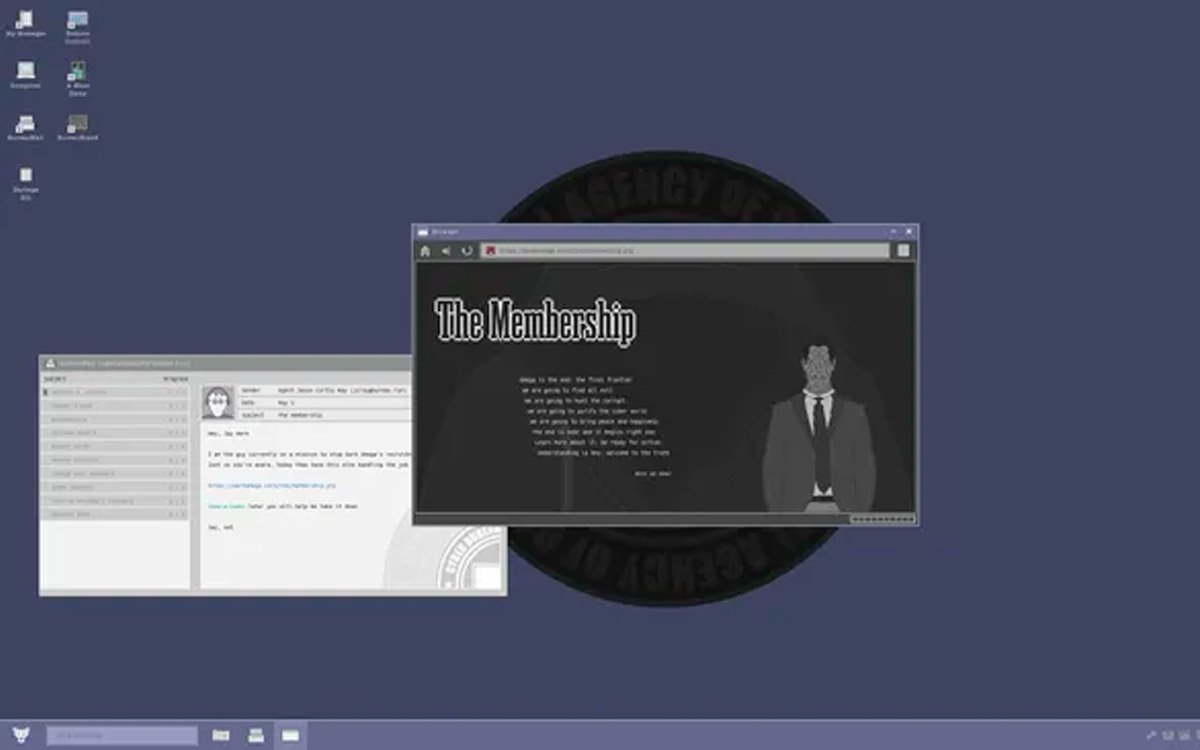Switch to the mail app in taskbar

[x=256, y=735]
